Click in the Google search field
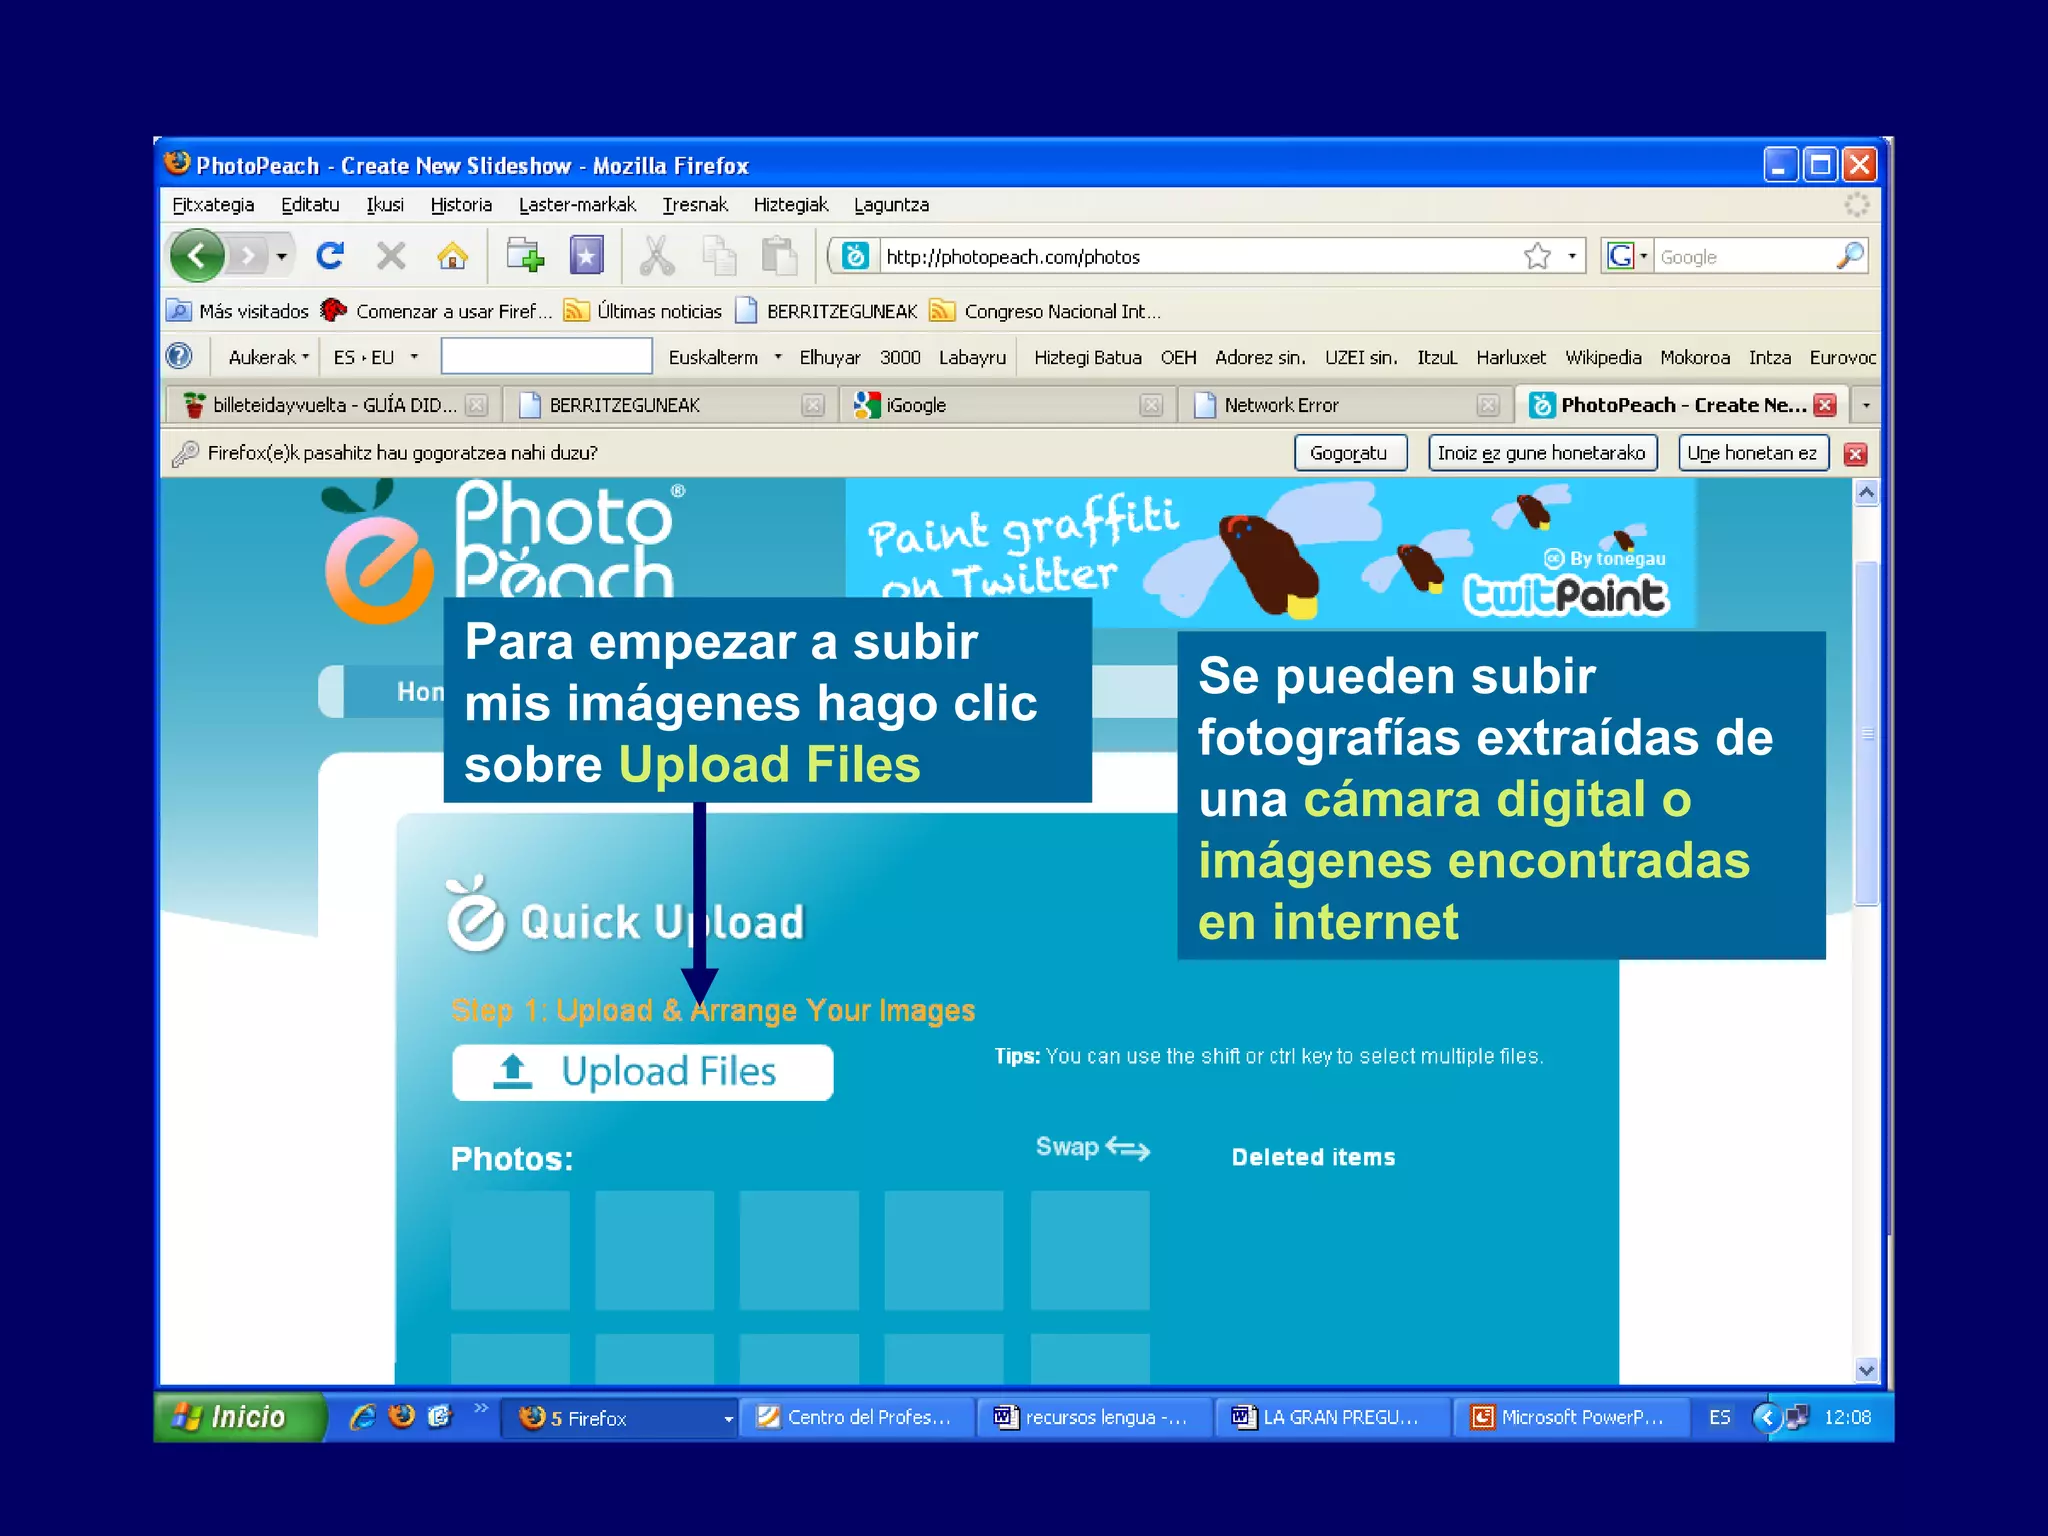This screenshot has width=2048, height=1536. [x=1744, y=257]
